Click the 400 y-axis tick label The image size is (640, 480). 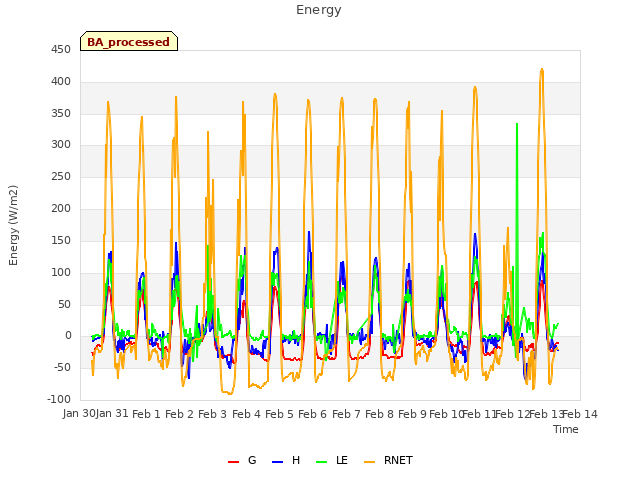tap(61, 82)
